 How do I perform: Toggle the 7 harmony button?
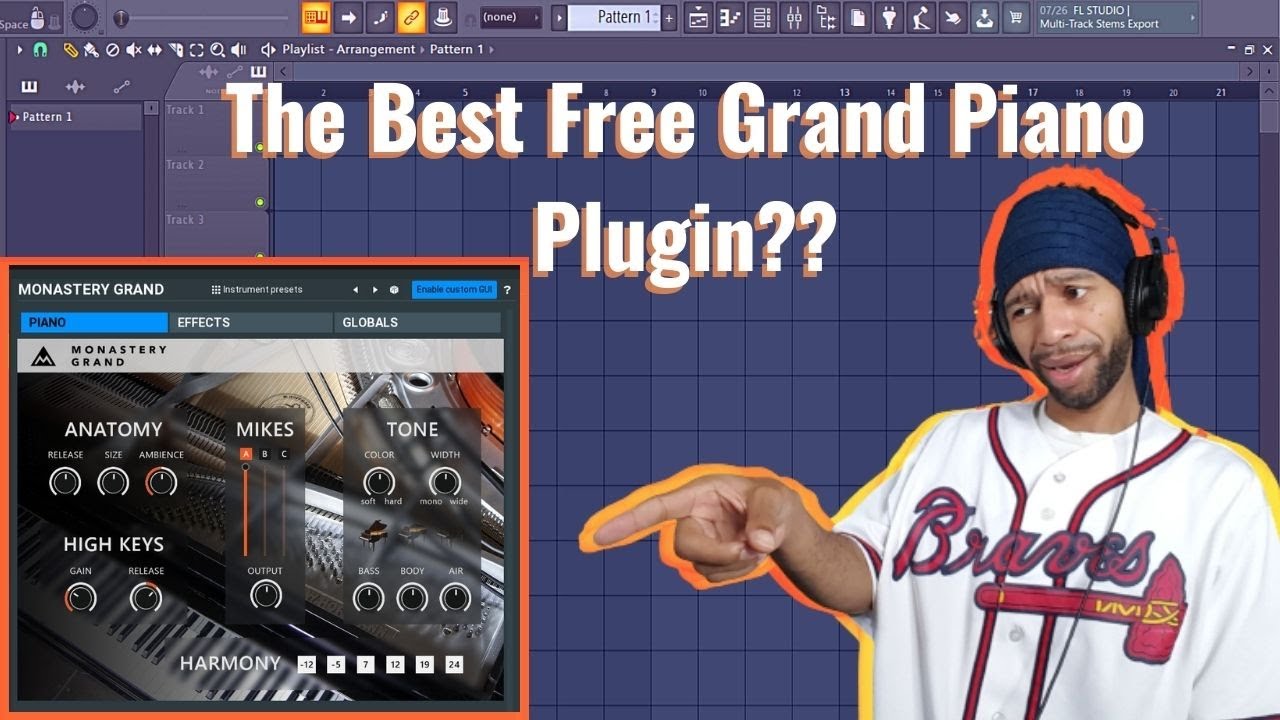tap(366, 664)
